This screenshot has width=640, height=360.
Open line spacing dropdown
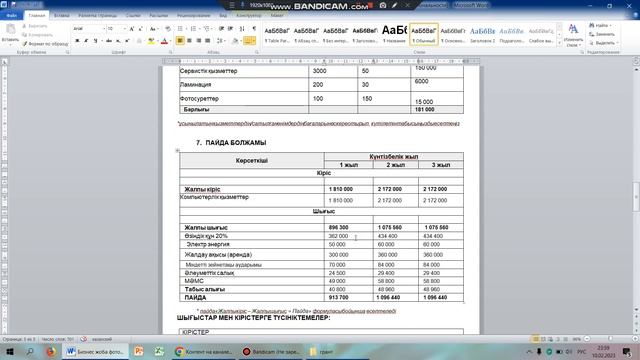coord(221,41)
